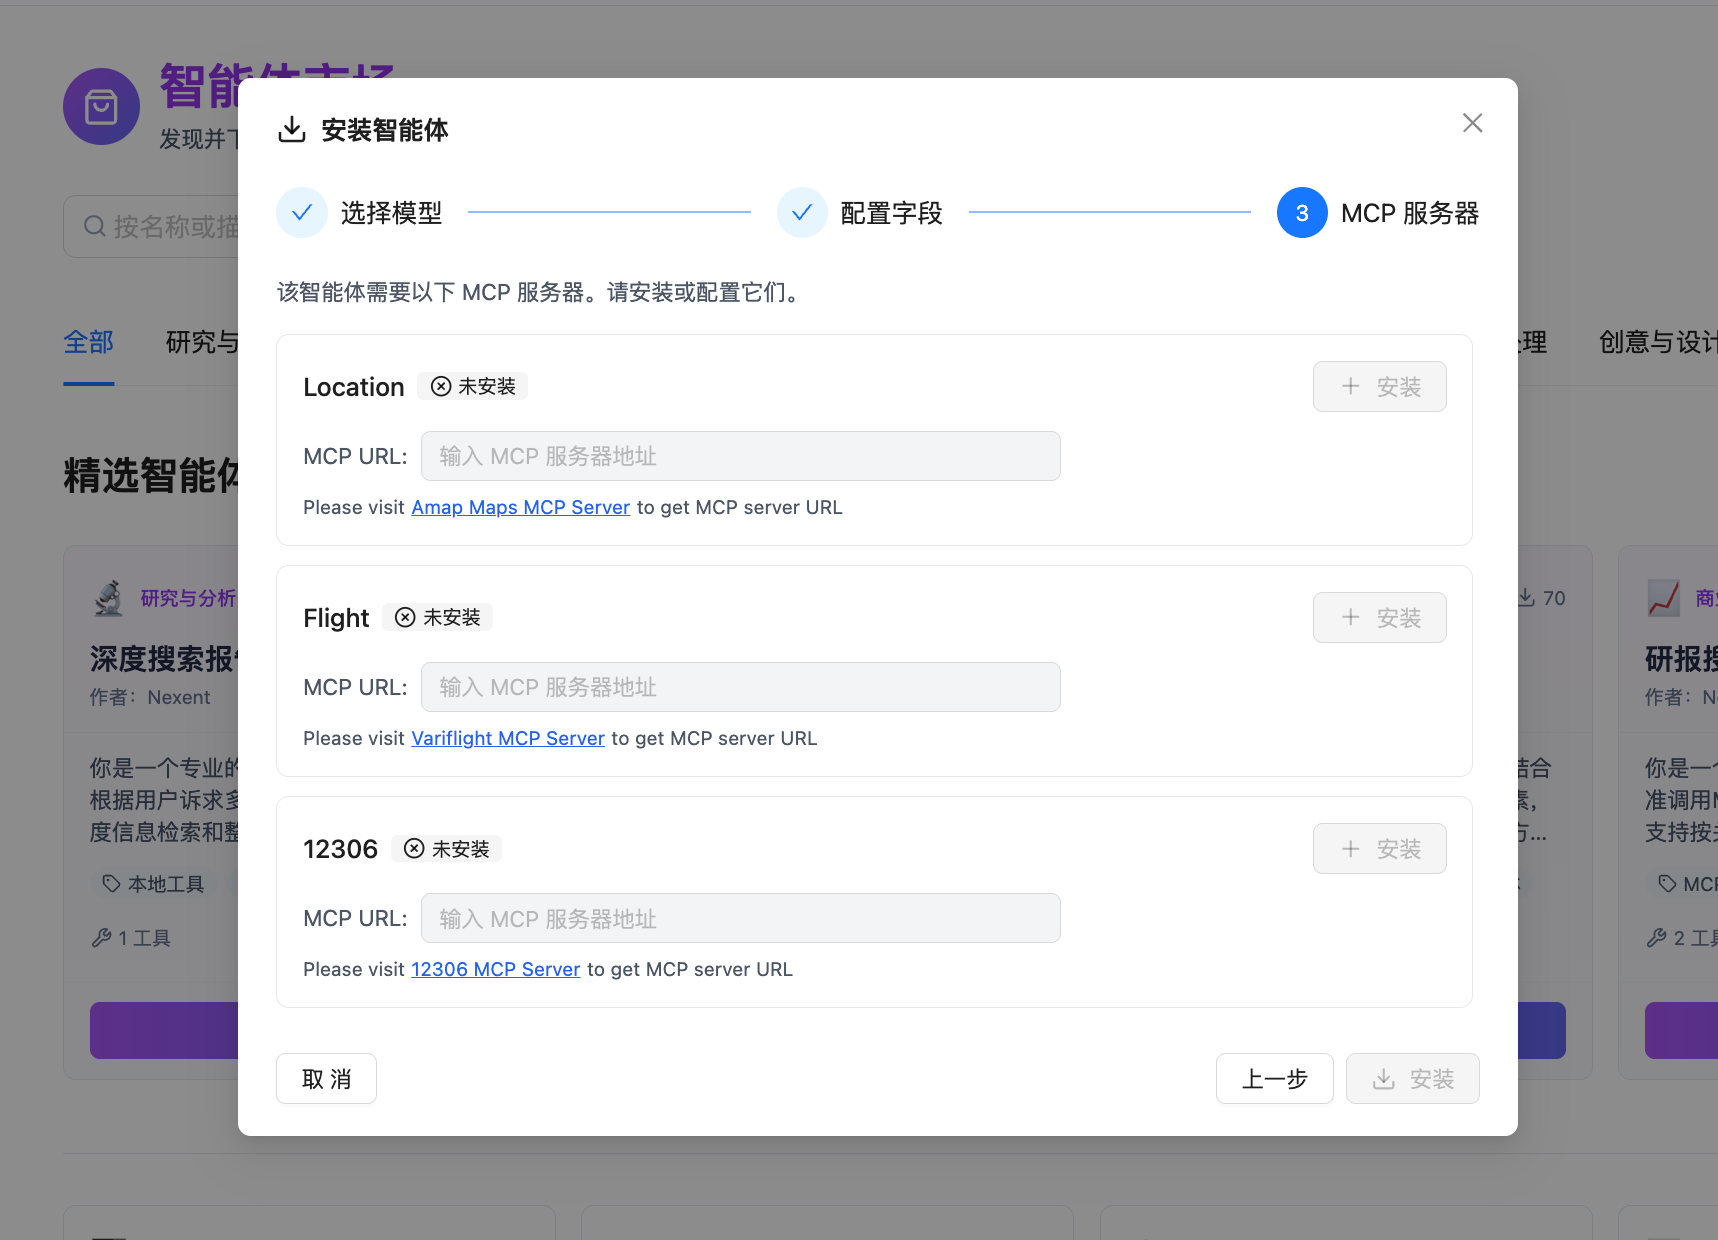Click the 配置字段 step checkmark icon
Image resolution: width=1718 pixels, height=1240 pixels.
(802, 213)
